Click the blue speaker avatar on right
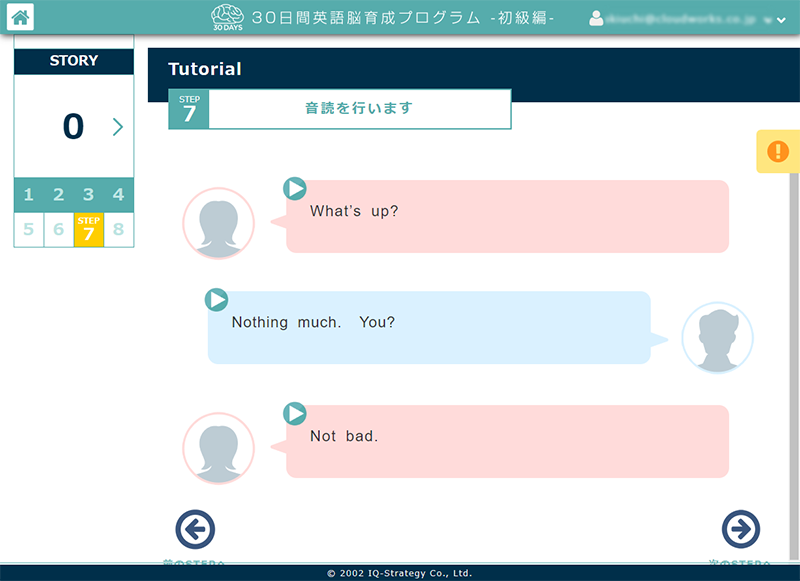The height and width of the screenshot is (581, 800). pos(717,337)
